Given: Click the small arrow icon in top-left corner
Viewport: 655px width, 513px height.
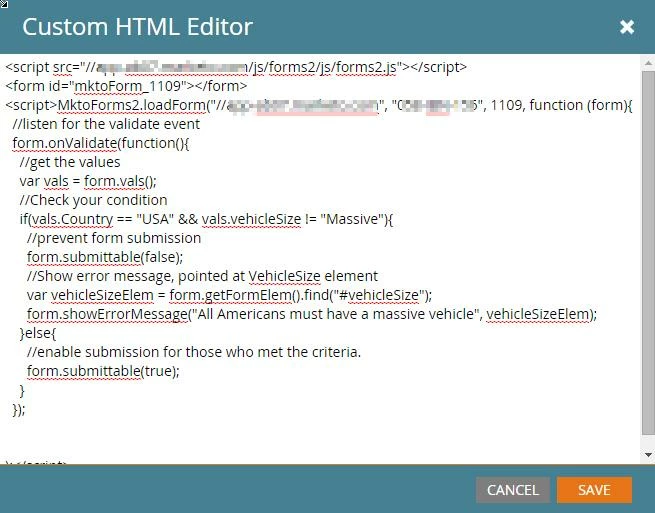Looking at the screenshot, I should (x=3, y=4).
